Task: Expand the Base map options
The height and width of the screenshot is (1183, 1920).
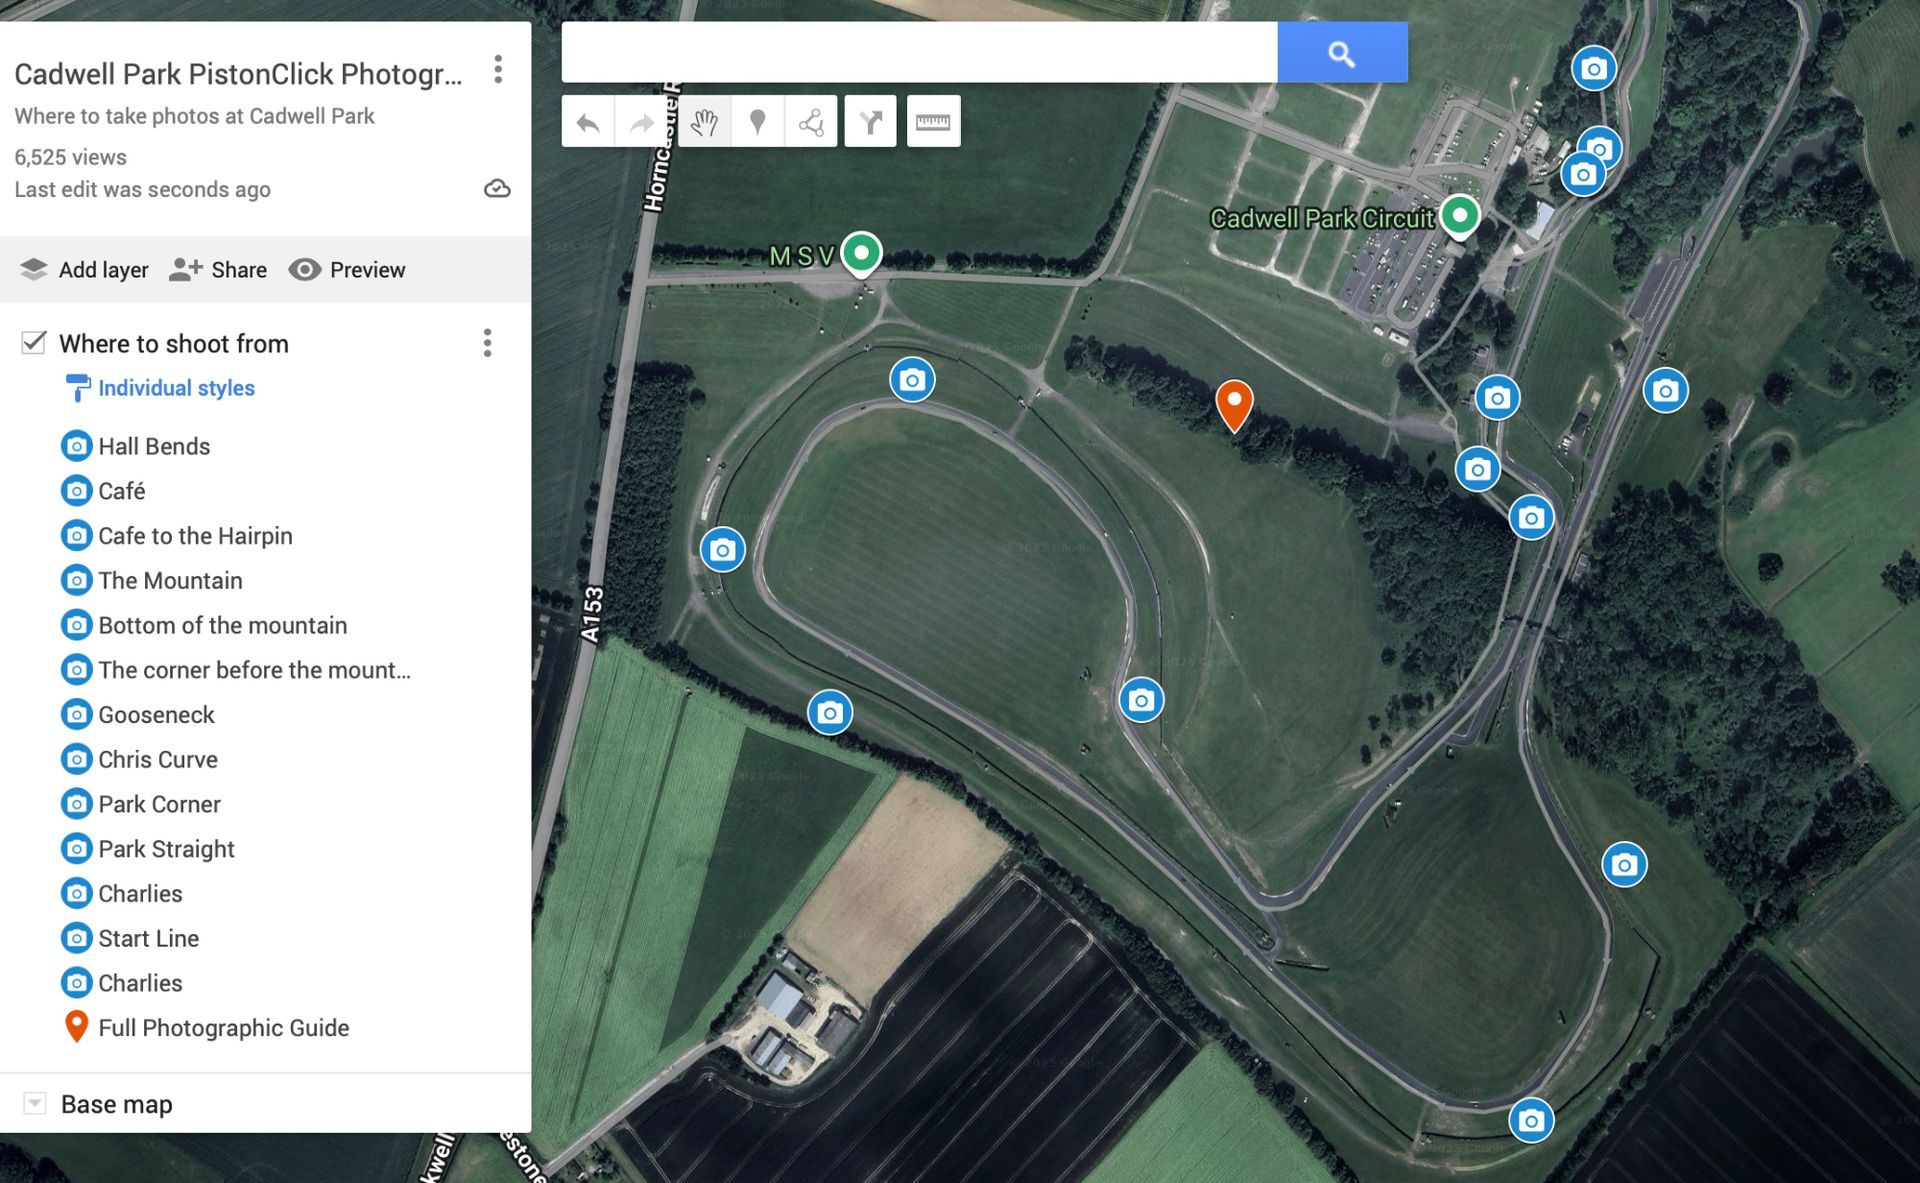Action: [x=36, y=1103]
